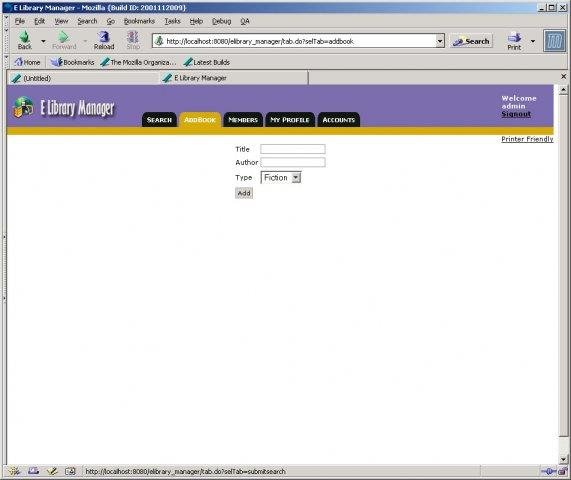571x480 pixels.
Task: Click the Title input field
Action: coord(293,149)
